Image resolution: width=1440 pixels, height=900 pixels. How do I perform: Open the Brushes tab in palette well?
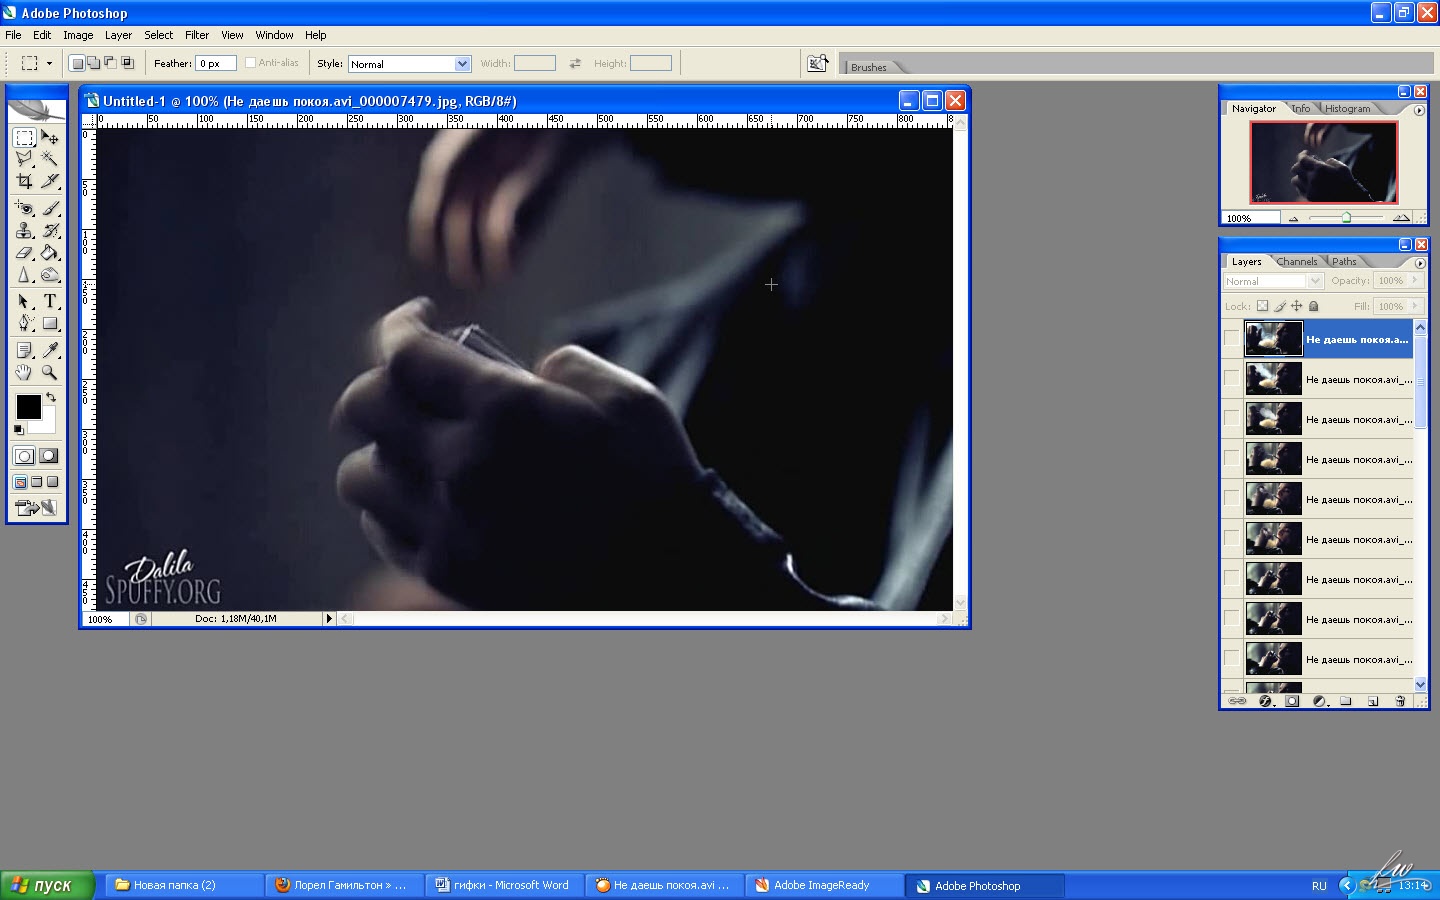(x=869, y=67)
